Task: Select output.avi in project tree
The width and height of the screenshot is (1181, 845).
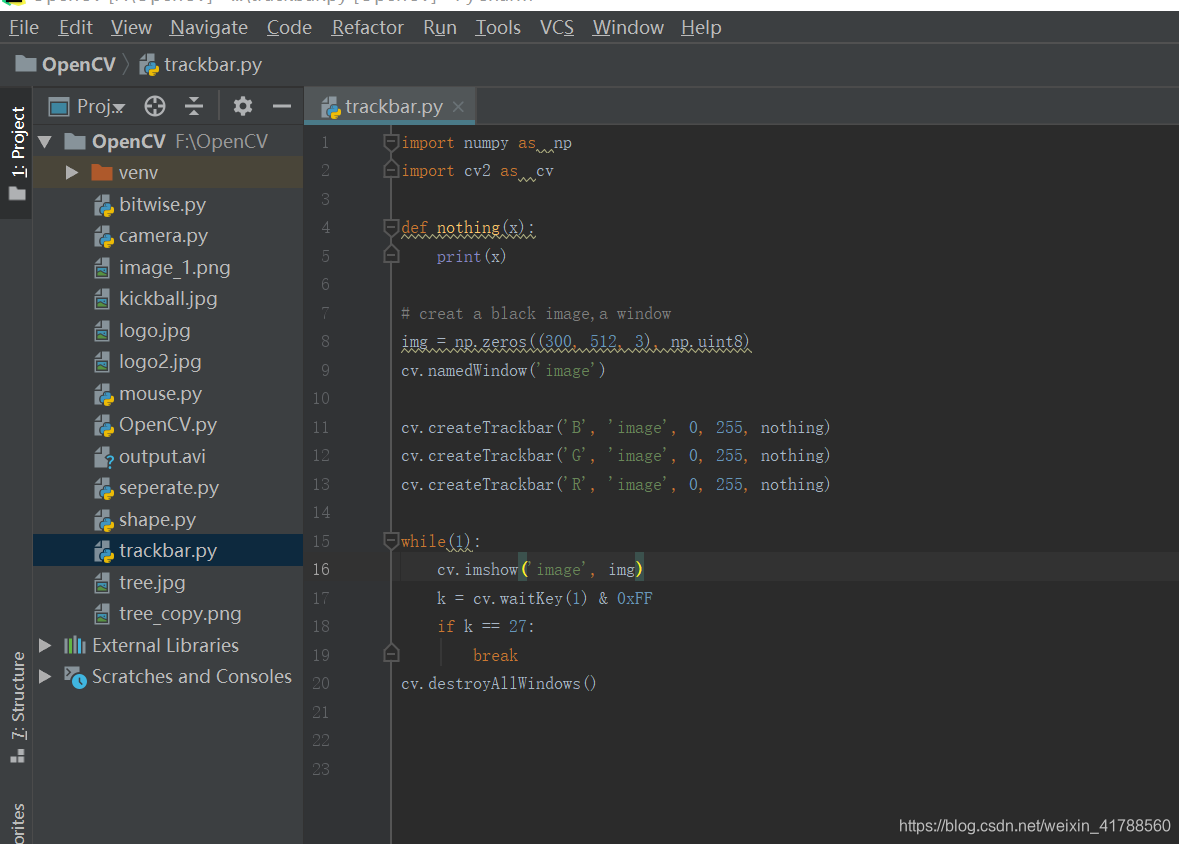Action: pos(161,456)
